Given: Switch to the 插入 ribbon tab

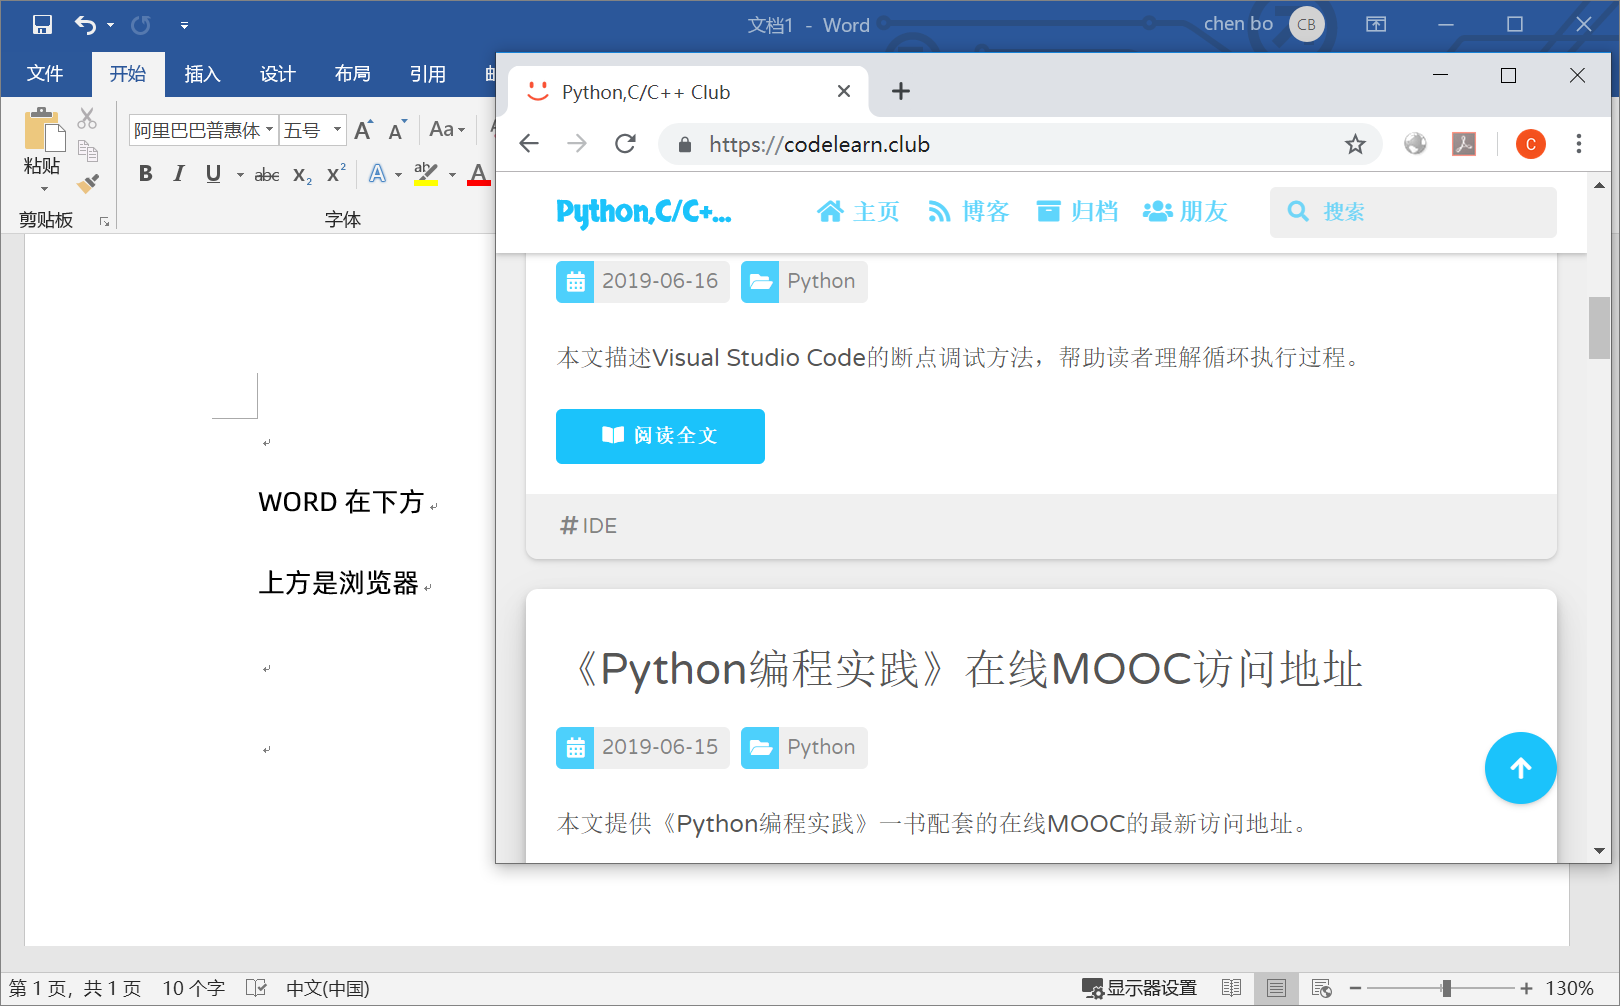Looking at the screenshot, I should 202,74.
